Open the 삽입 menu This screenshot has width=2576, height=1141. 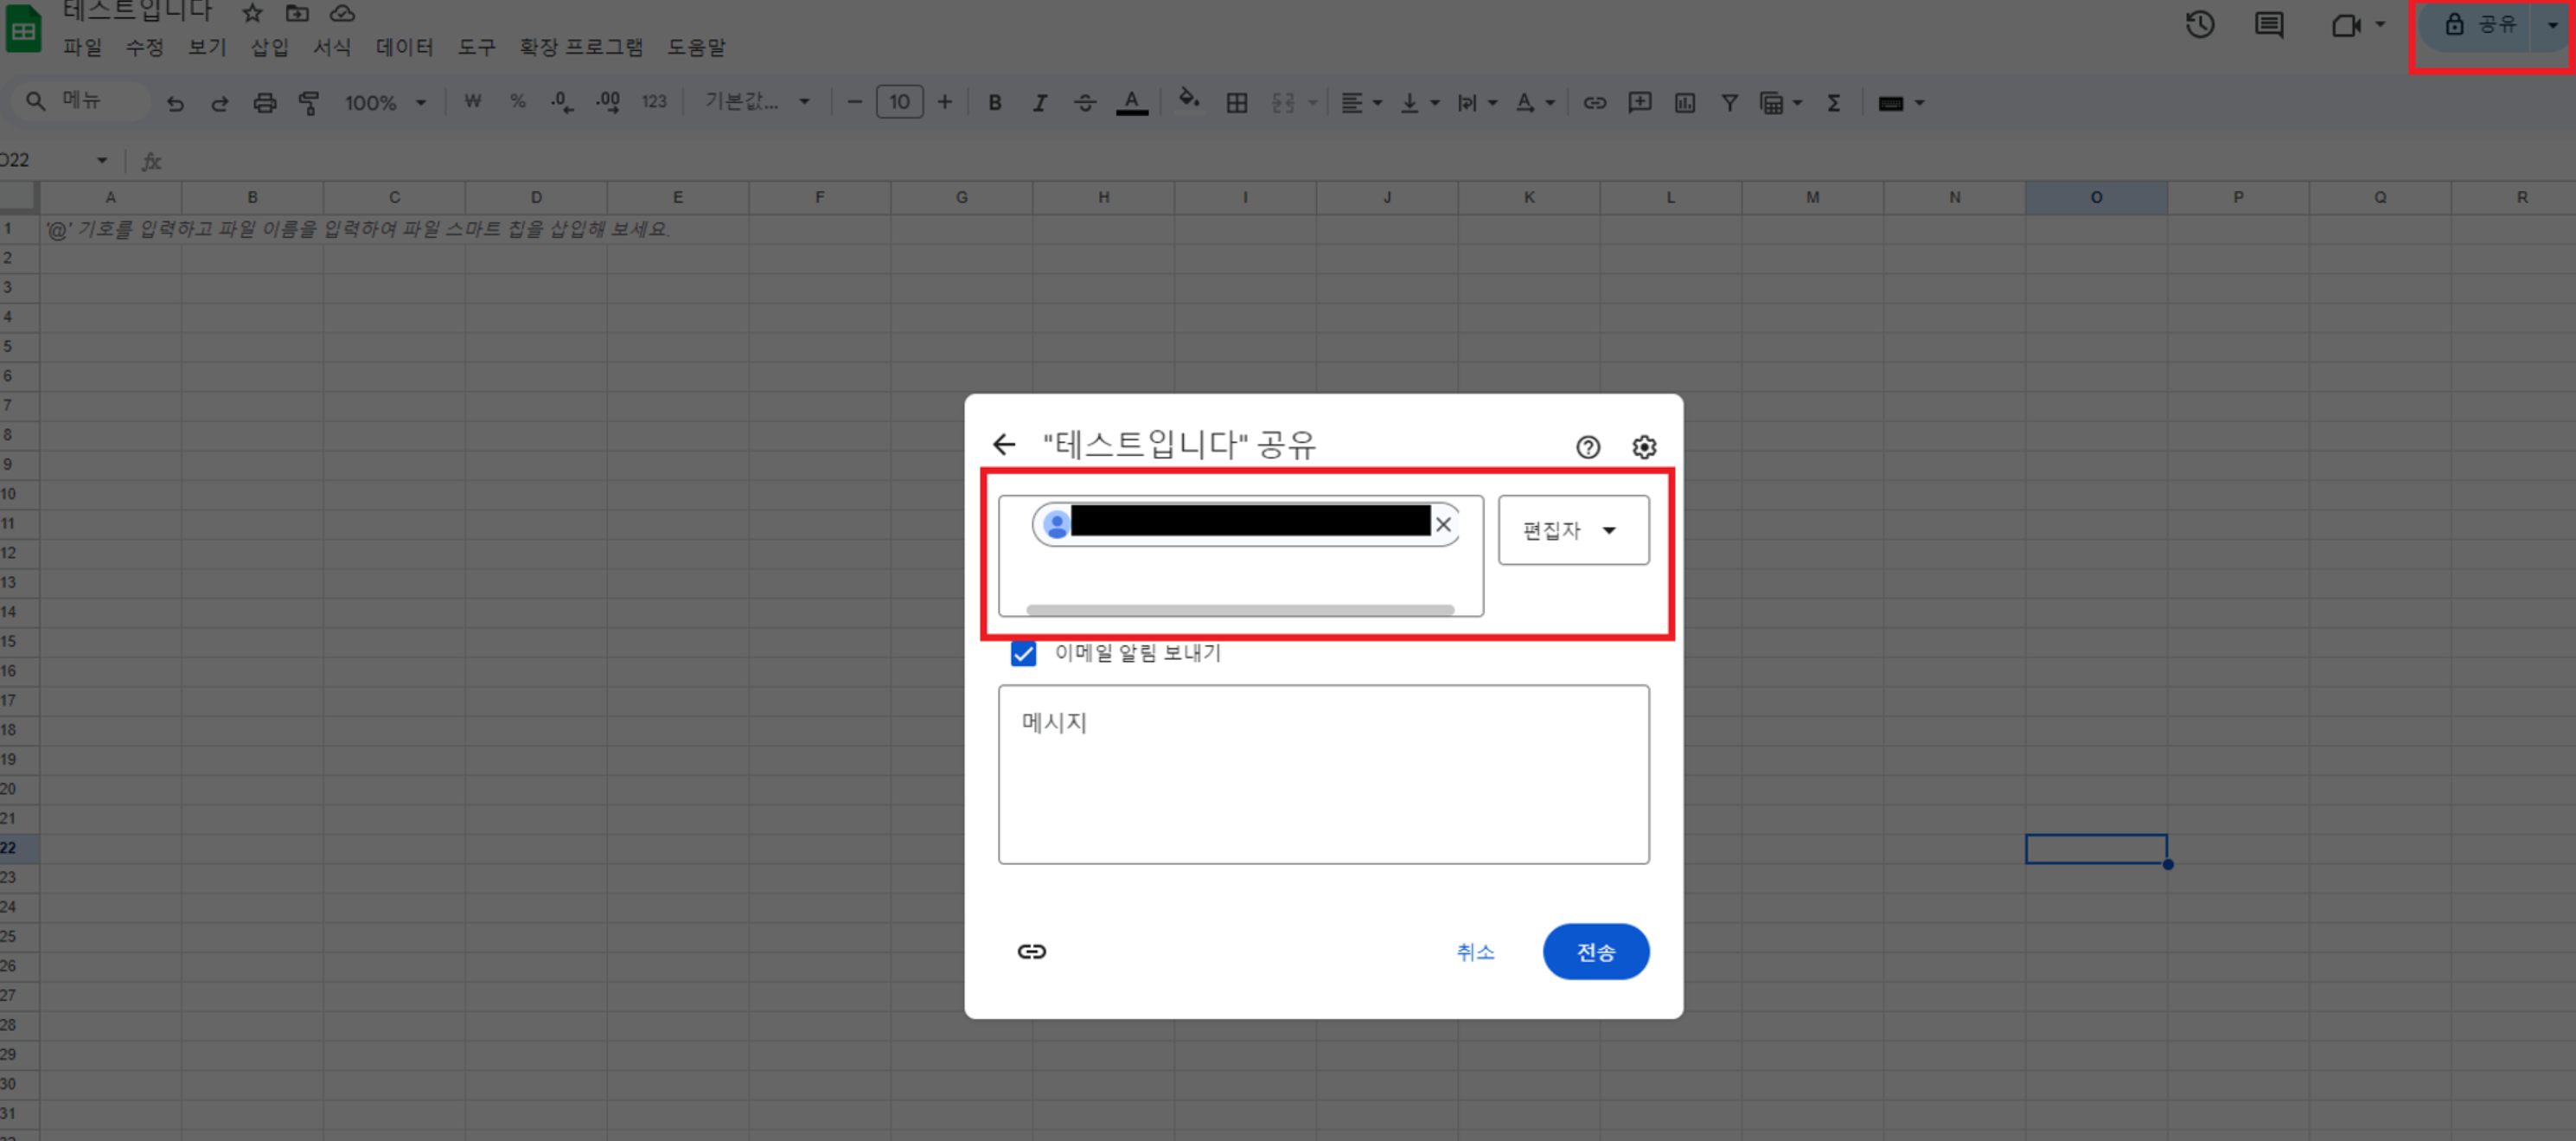pyautogui.click(x=269, y=47)
